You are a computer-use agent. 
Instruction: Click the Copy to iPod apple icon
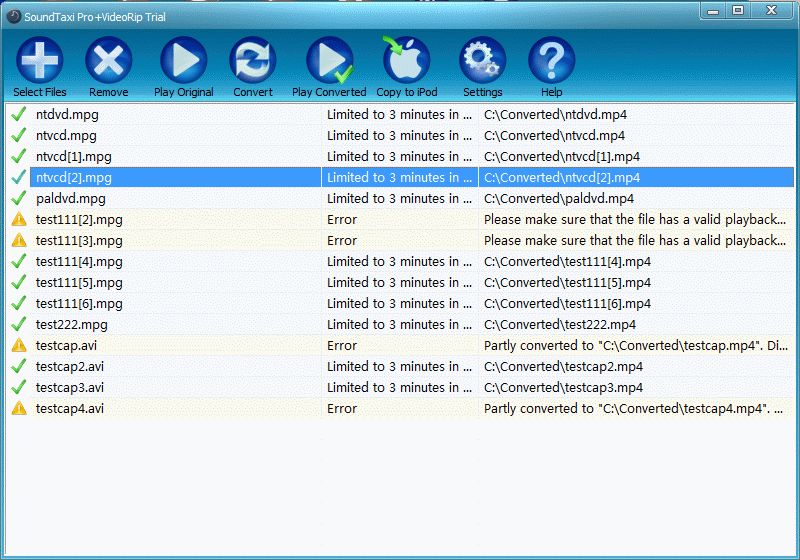click(x=406, y=60)
